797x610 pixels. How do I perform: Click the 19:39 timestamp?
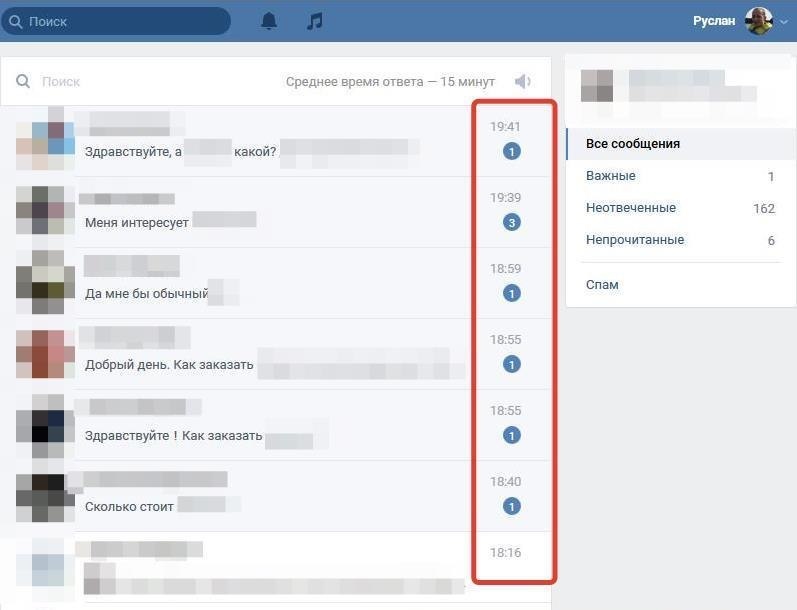pos(505,198)
